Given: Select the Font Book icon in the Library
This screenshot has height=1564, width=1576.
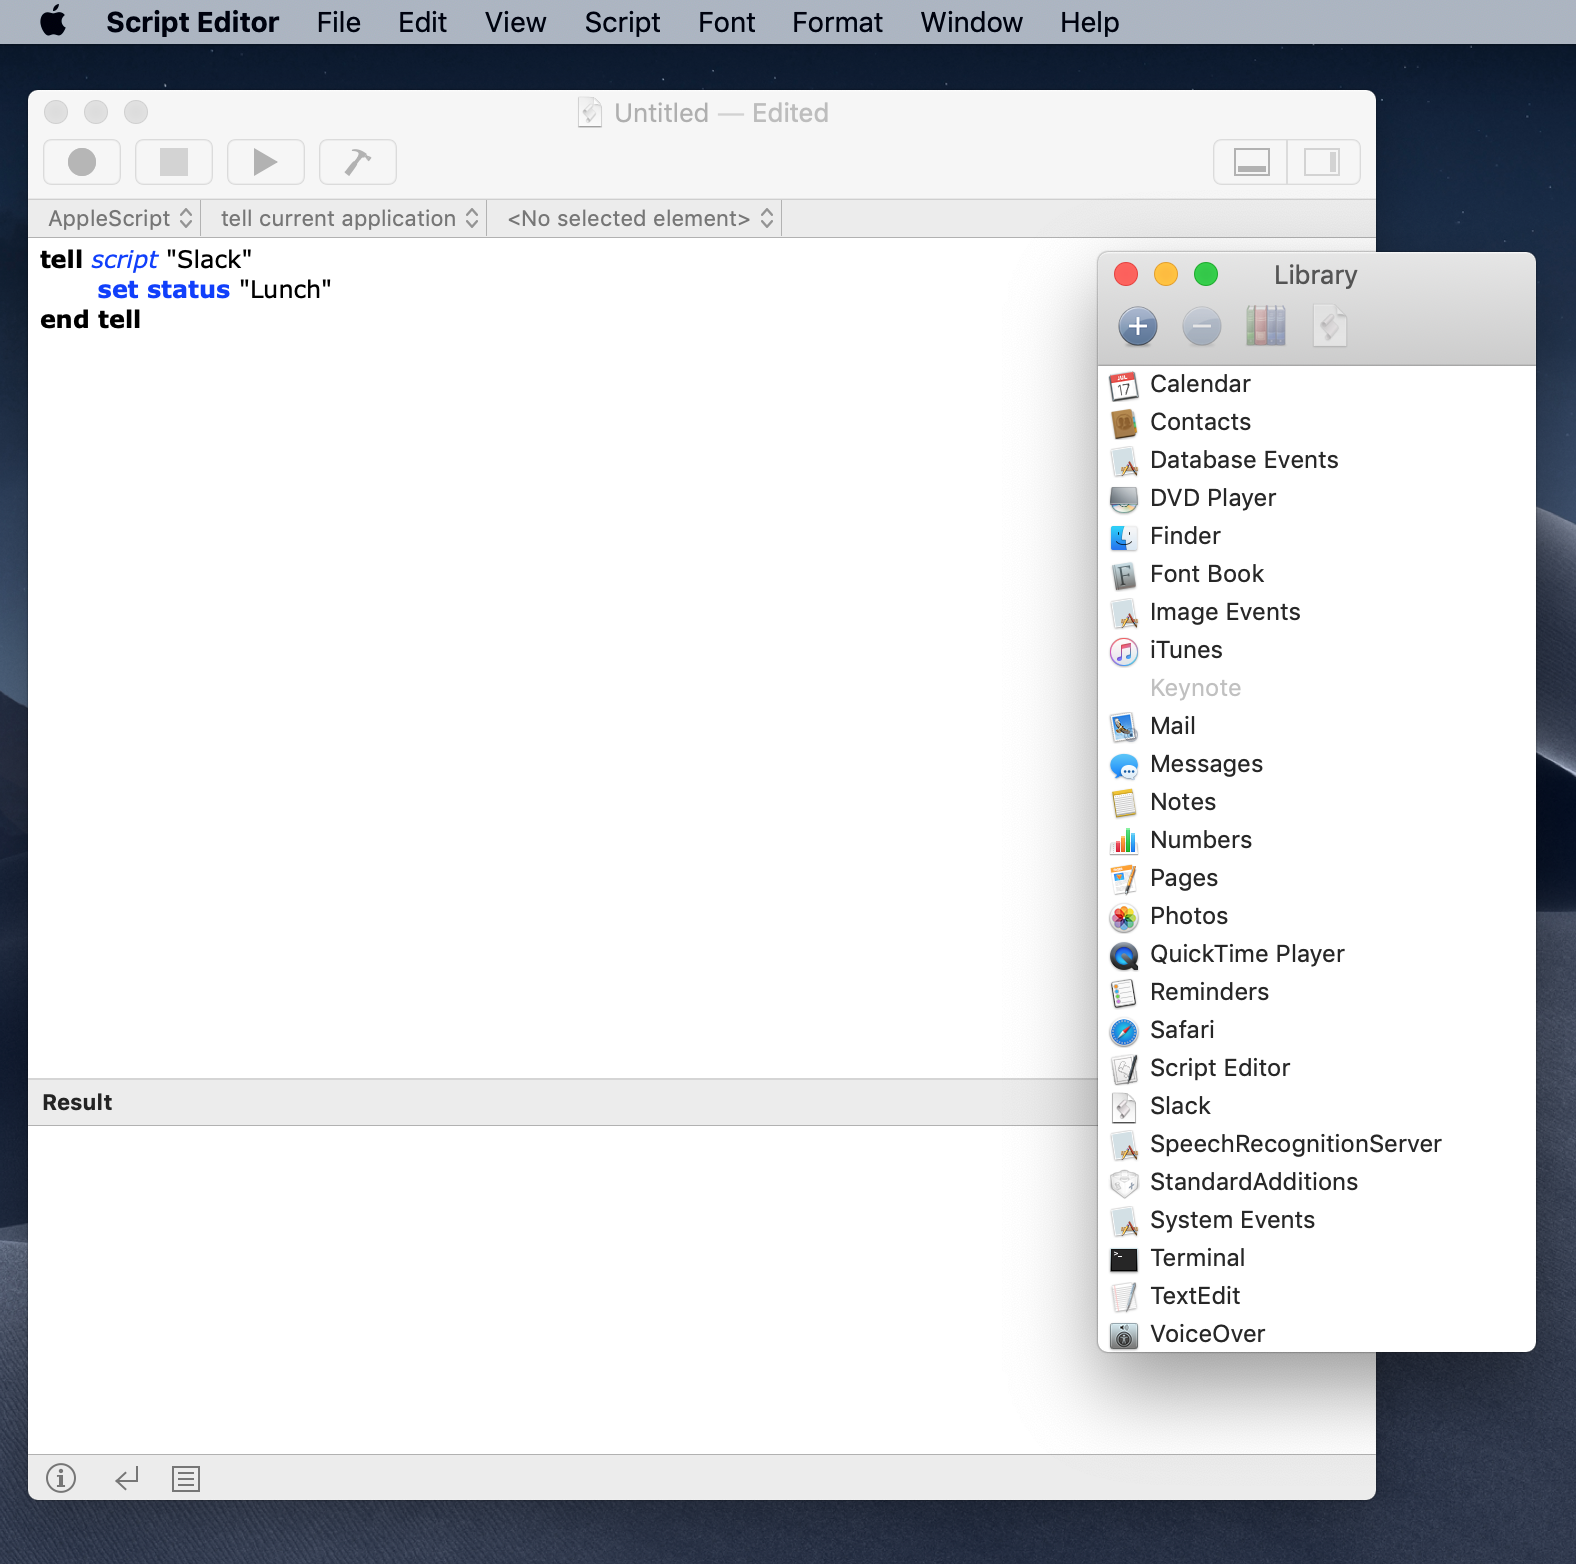Looking at the screenshot, I should (x=1124, y=575).
